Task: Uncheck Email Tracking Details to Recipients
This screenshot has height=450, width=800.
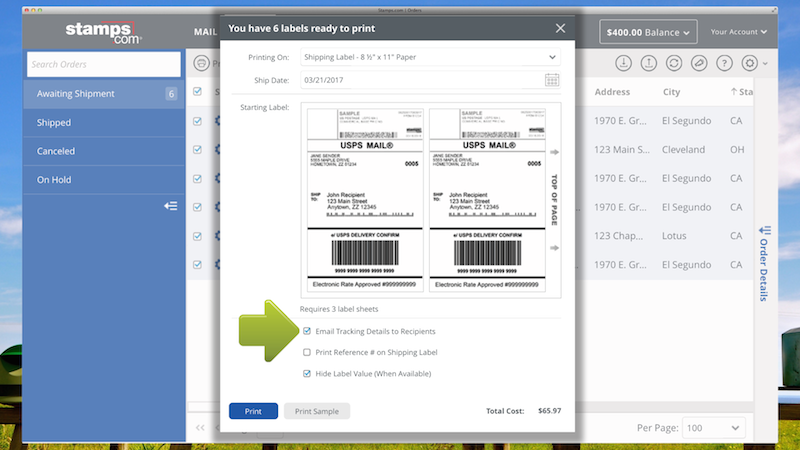Action: (x=308, y=331)
